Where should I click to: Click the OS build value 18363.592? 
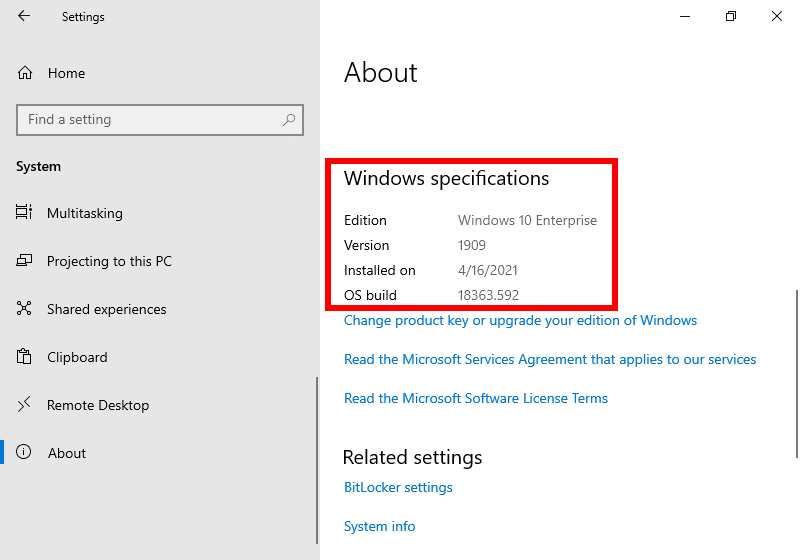coord(488,295)
